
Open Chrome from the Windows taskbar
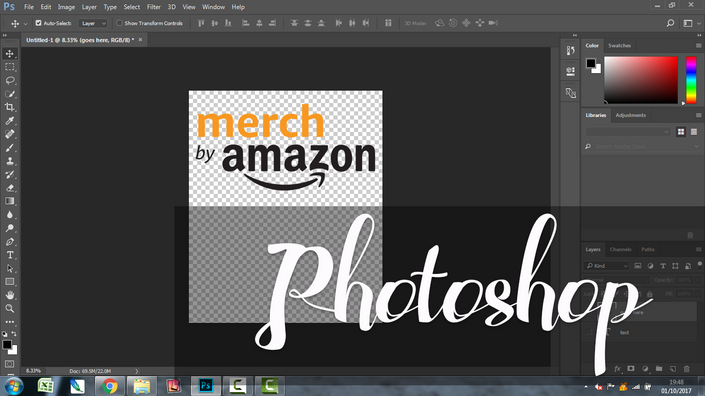[109, 386]
